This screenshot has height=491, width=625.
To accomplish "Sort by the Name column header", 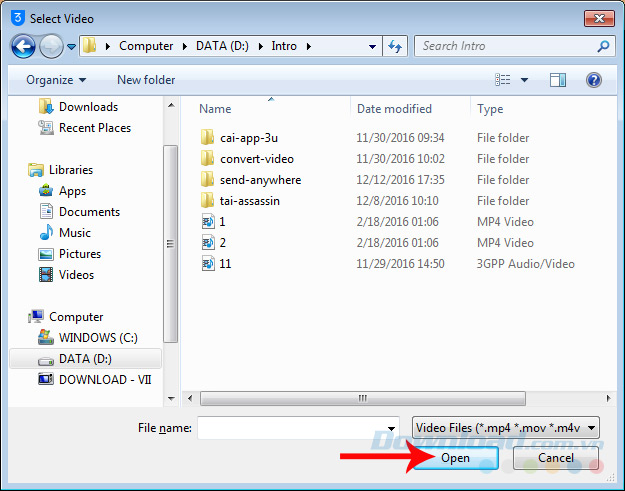I will pyautogui.click(x=215, y=109).
